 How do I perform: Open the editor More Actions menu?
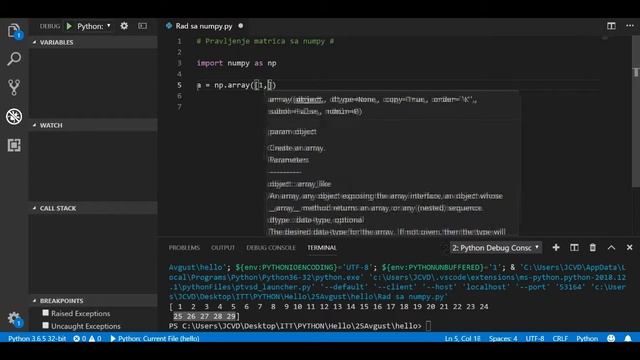click(x=630, y=26)
